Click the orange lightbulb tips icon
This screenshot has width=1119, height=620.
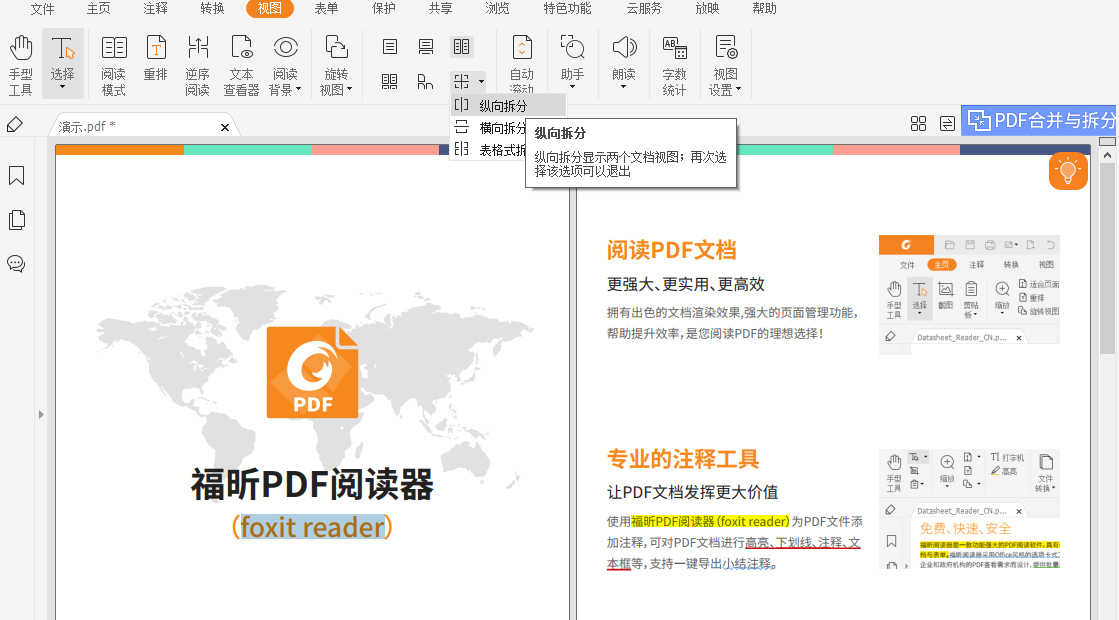(x=1068, y=171)
